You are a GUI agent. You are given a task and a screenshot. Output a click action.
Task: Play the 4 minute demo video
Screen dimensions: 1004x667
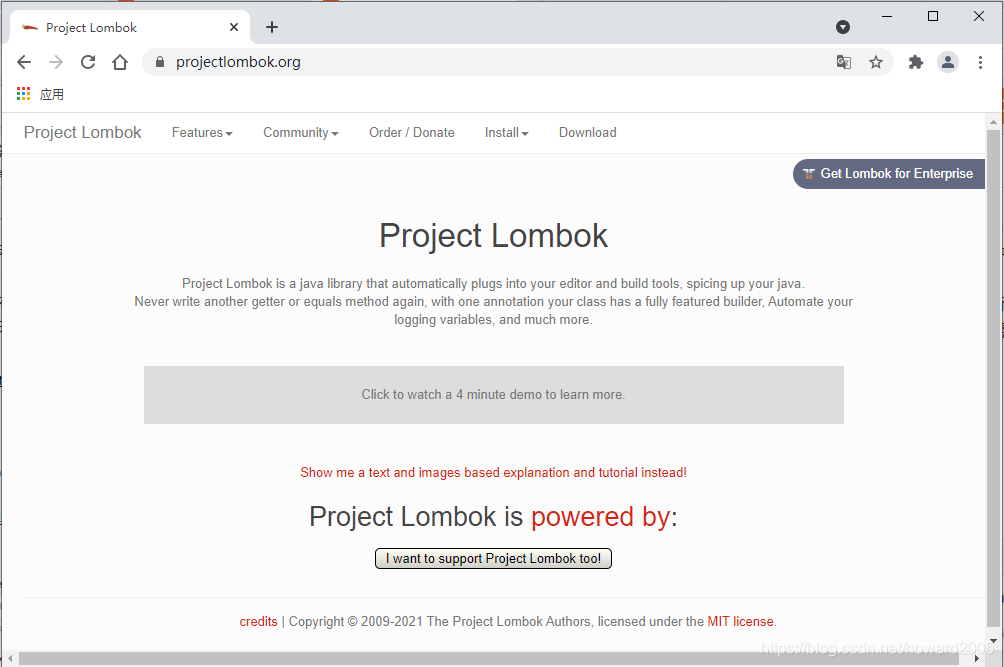[494, 395]
